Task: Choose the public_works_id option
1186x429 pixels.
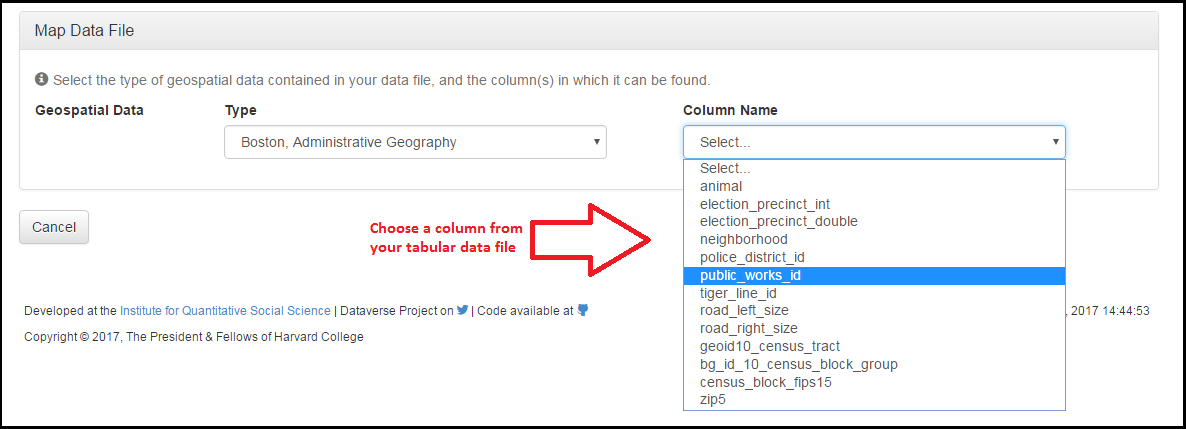Action: [x=874, y=275]
